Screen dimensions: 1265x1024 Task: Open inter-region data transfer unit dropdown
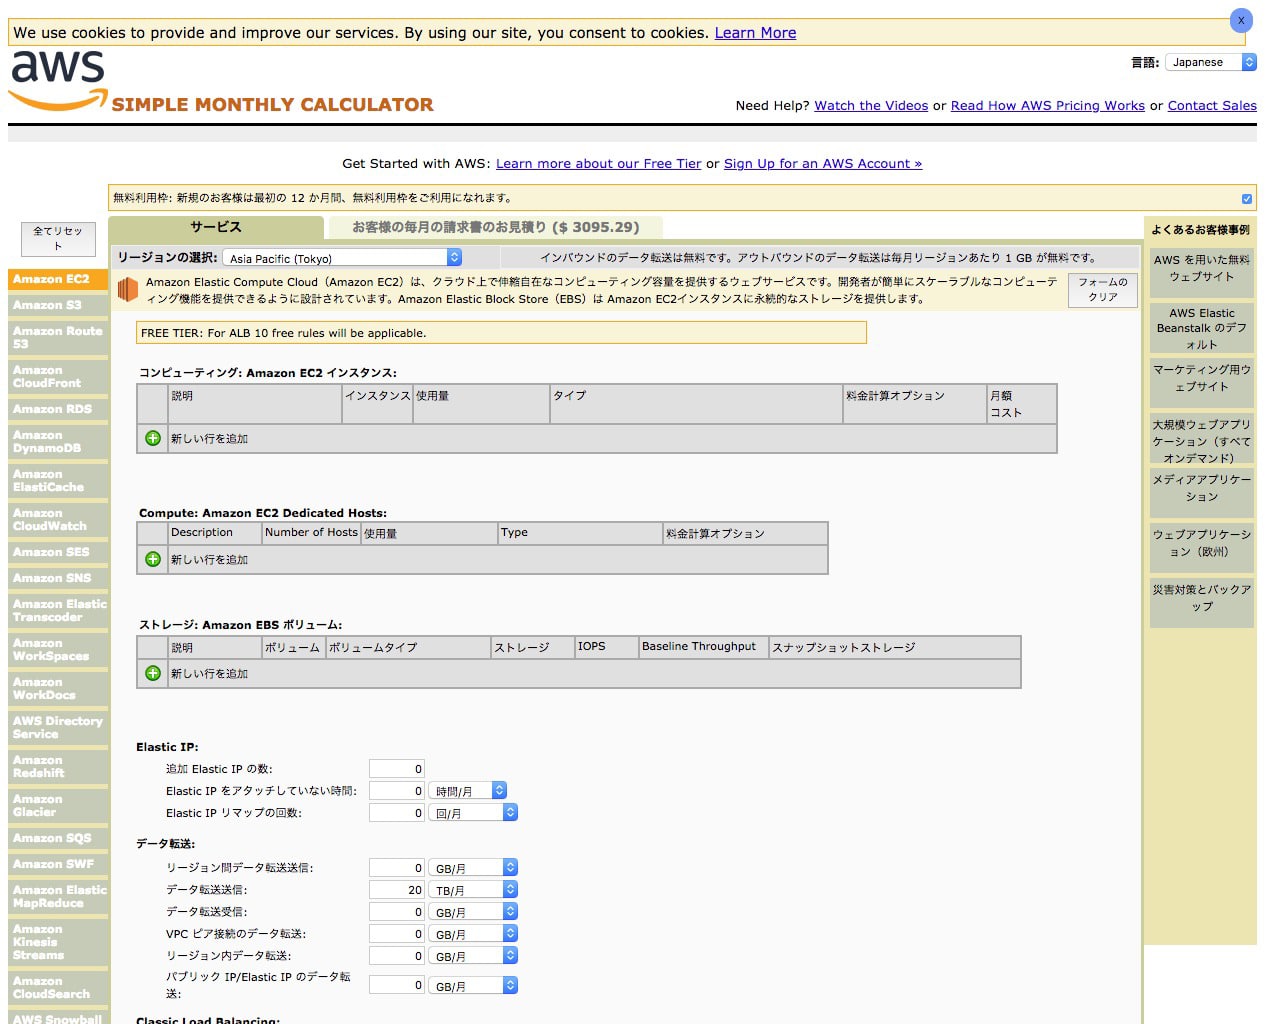[x=473, y=868]
